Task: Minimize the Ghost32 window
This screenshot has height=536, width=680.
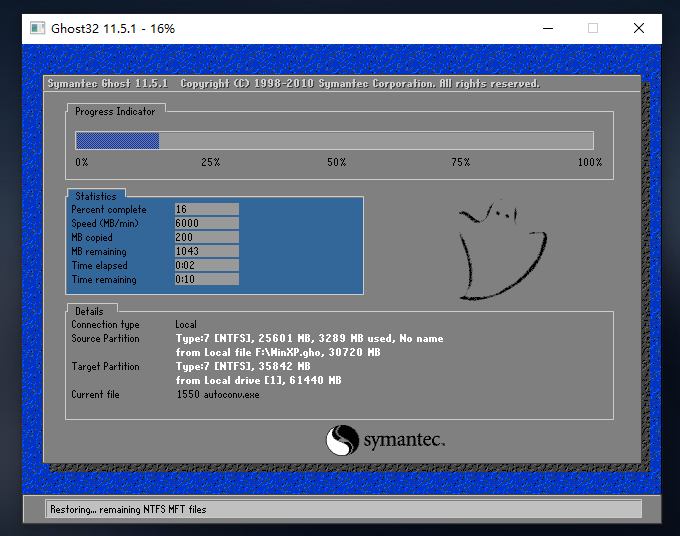Action: [x=546, y=28]
